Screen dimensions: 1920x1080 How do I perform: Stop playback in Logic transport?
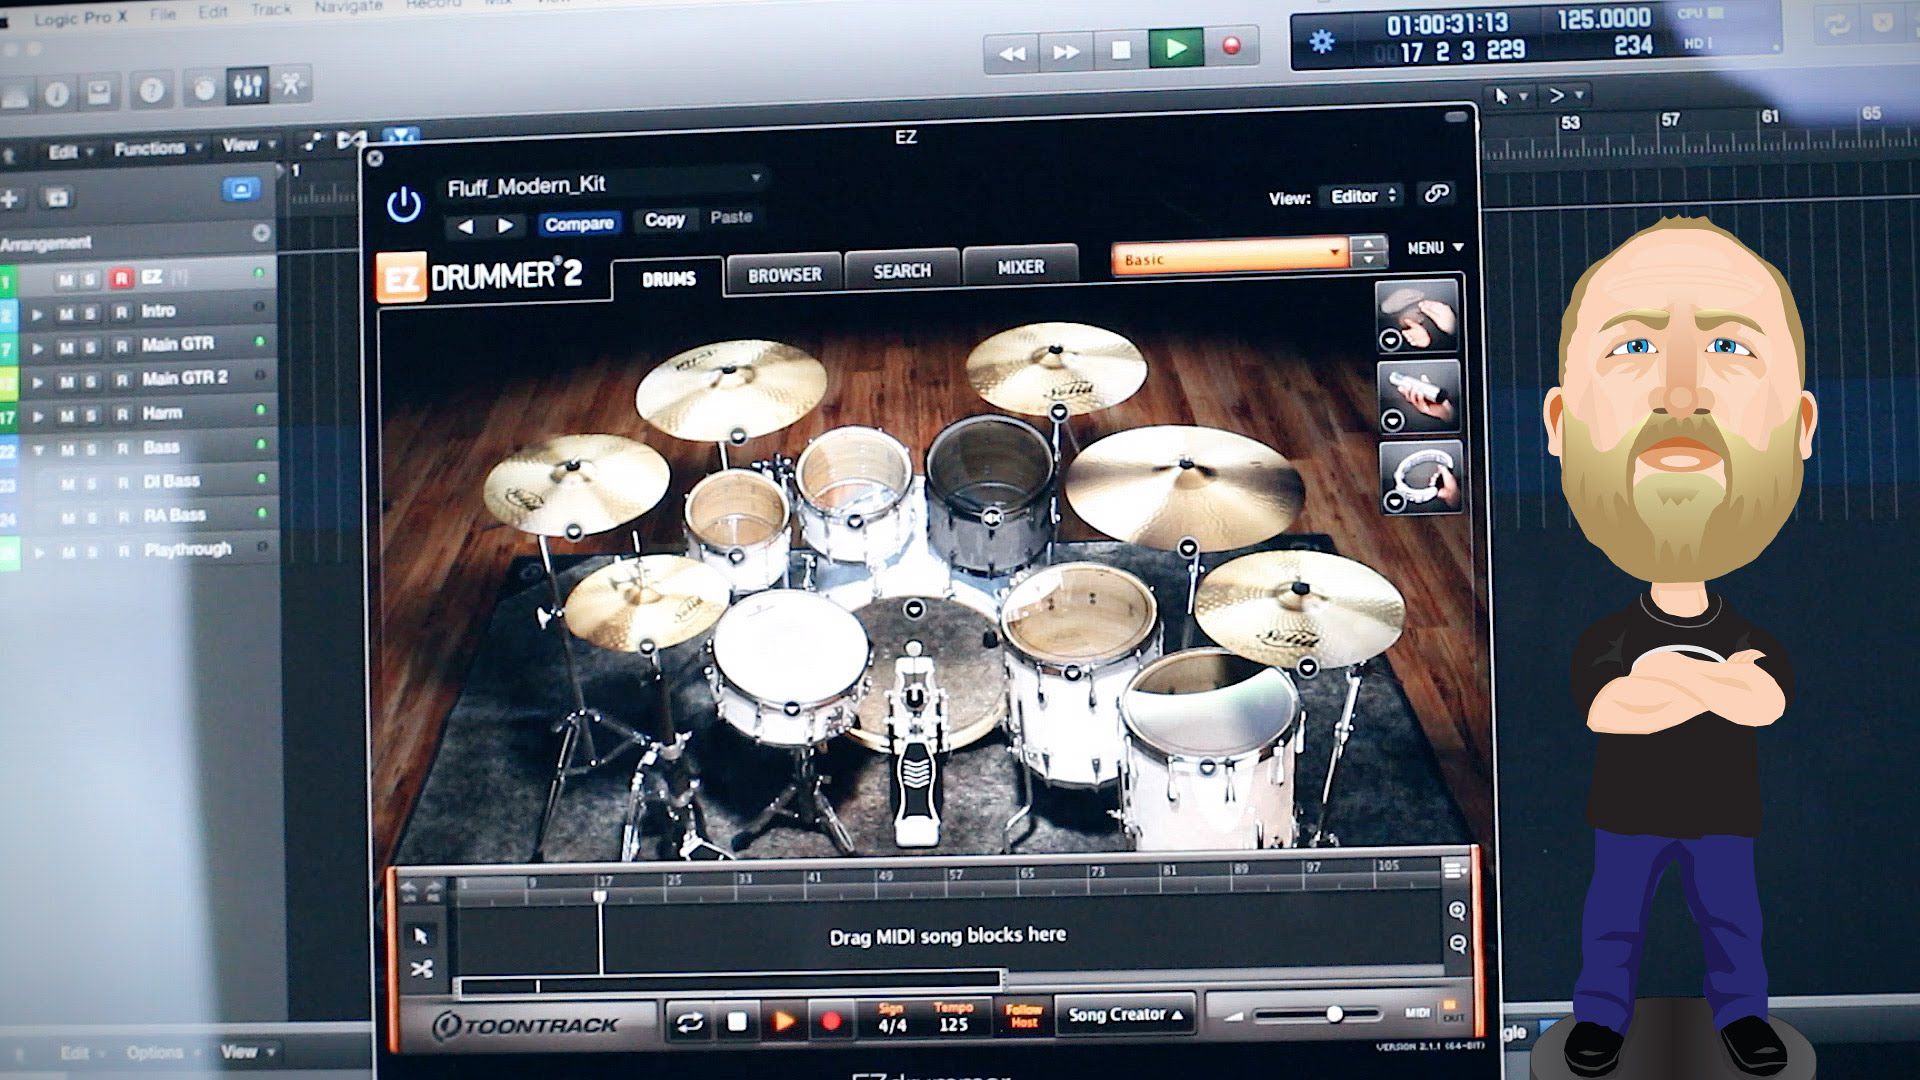(1121, 50)
